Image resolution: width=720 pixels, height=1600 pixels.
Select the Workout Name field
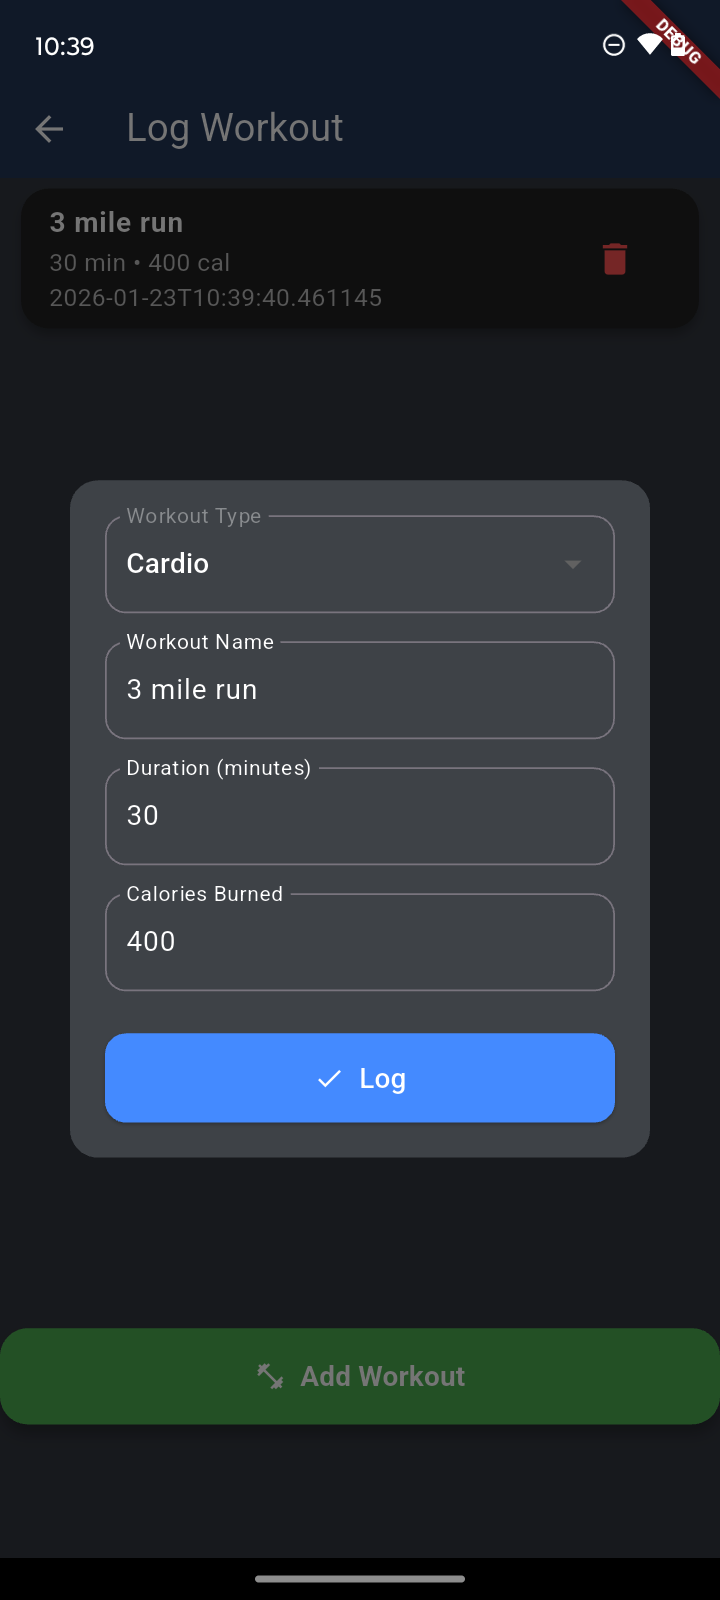[x=360, y=690]
